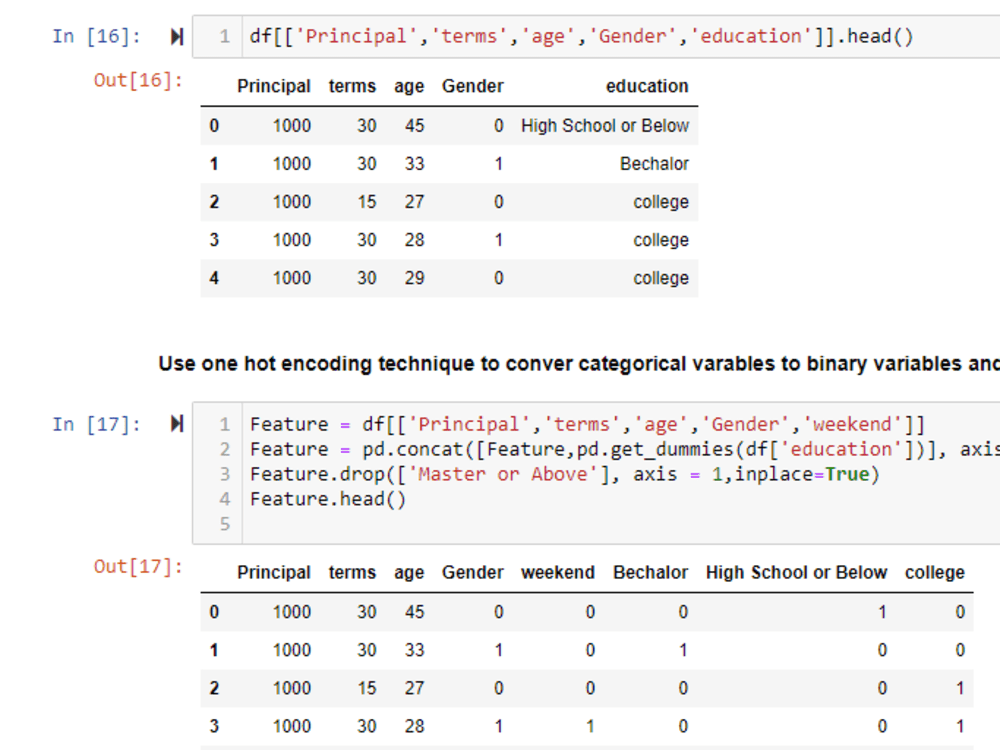Click 'High School or Below' cell in Out[16]
1000x750 pixels.
pyautogui.click(x=605, y=126)
